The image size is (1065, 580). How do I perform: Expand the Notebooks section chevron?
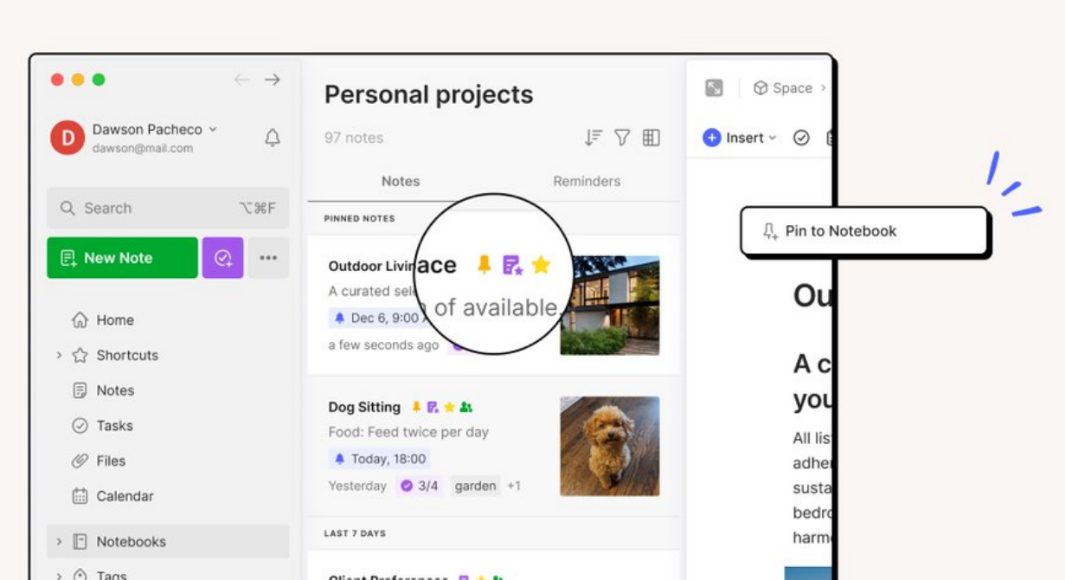(x=59, y=541)
